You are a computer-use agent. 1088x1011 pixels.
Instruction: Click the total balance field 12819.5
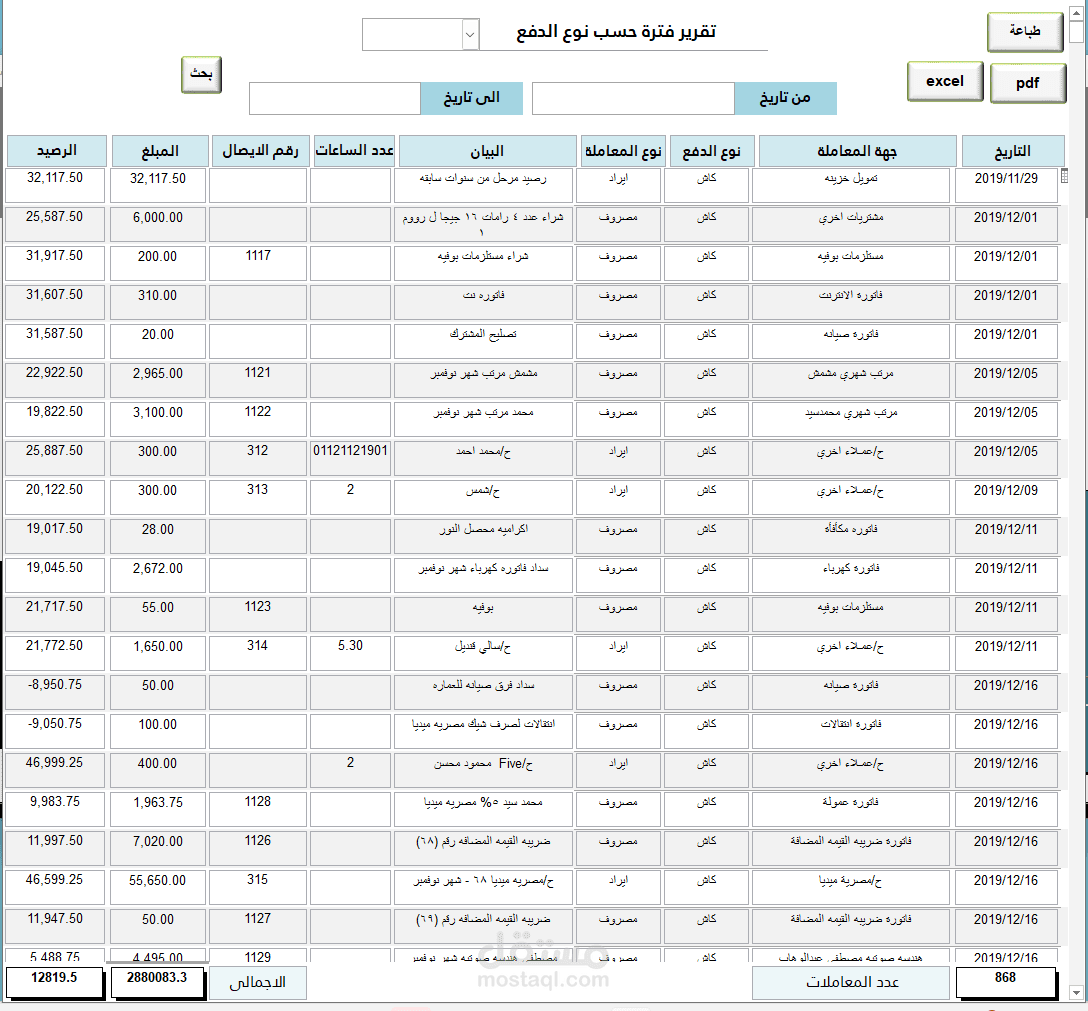tap(54, 982)
